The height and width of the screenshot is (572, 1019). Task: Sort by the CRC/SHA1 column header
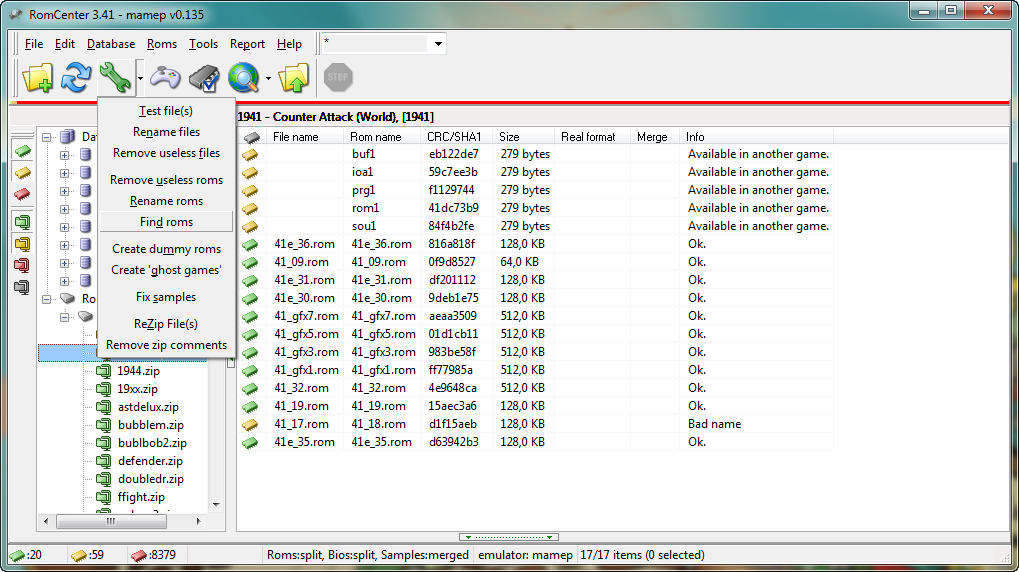(x=455, y=137)
